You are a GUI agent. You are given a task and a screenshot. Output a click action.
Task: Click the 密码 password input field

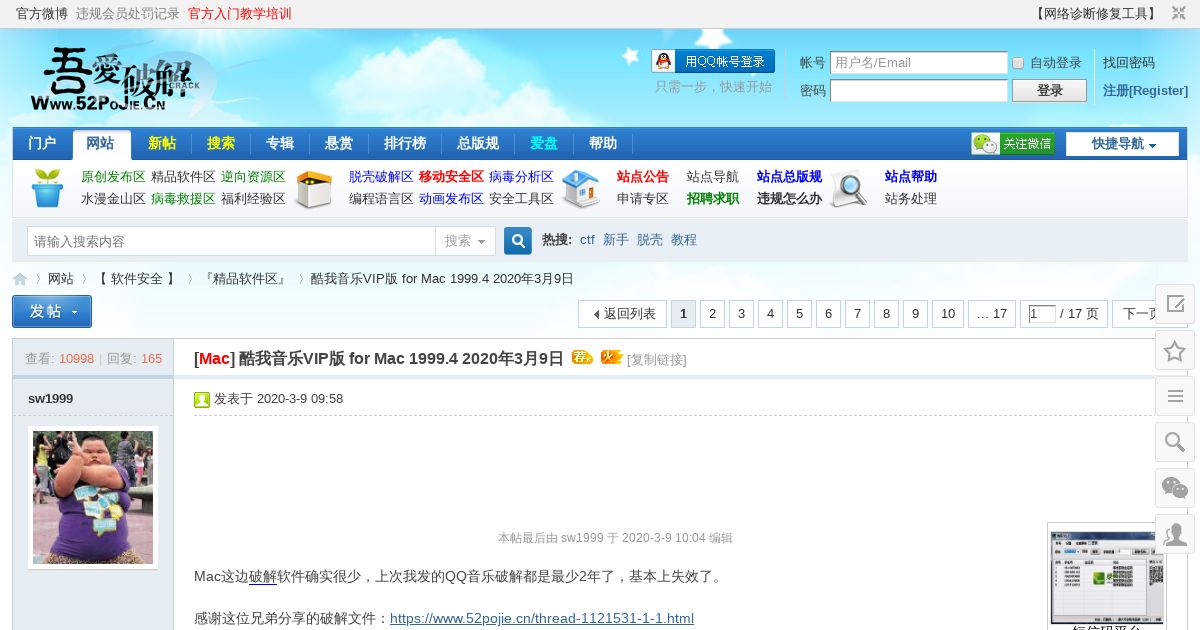919,91
